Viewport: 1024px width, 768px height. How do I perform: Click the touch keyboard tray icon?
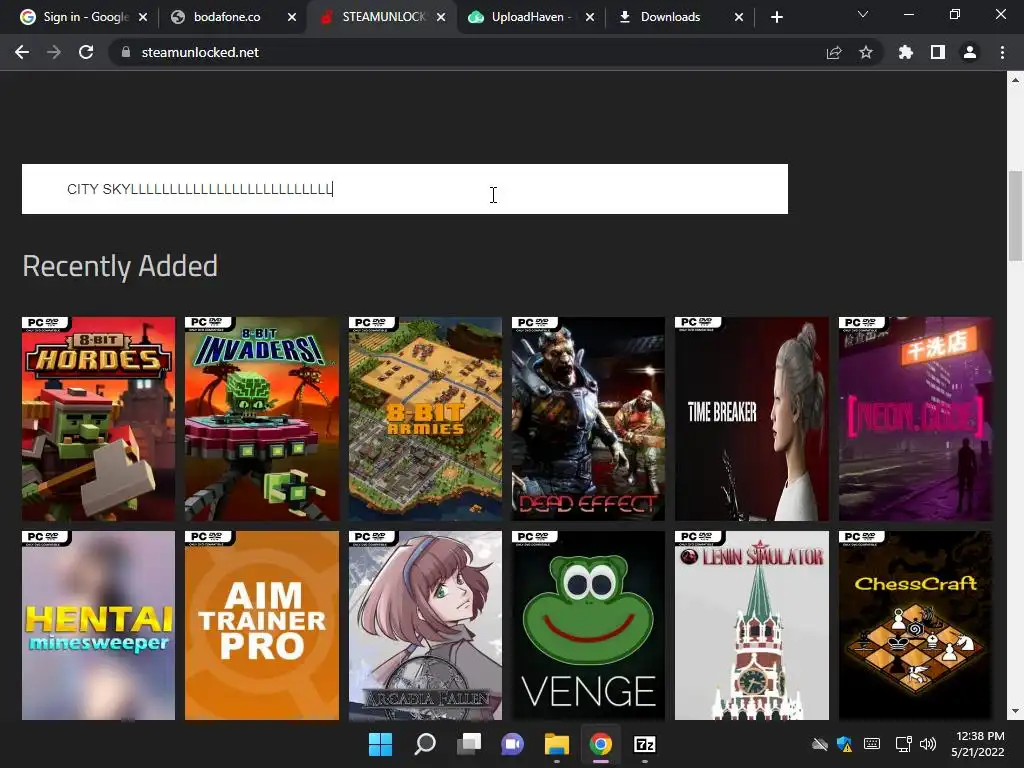click(x=872, y=744)
